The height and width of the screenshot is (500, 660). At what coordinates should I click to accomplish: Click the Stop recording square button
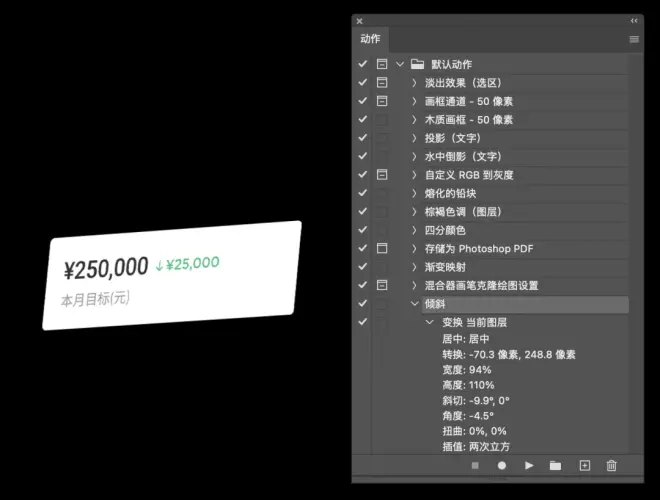point(475,465)
